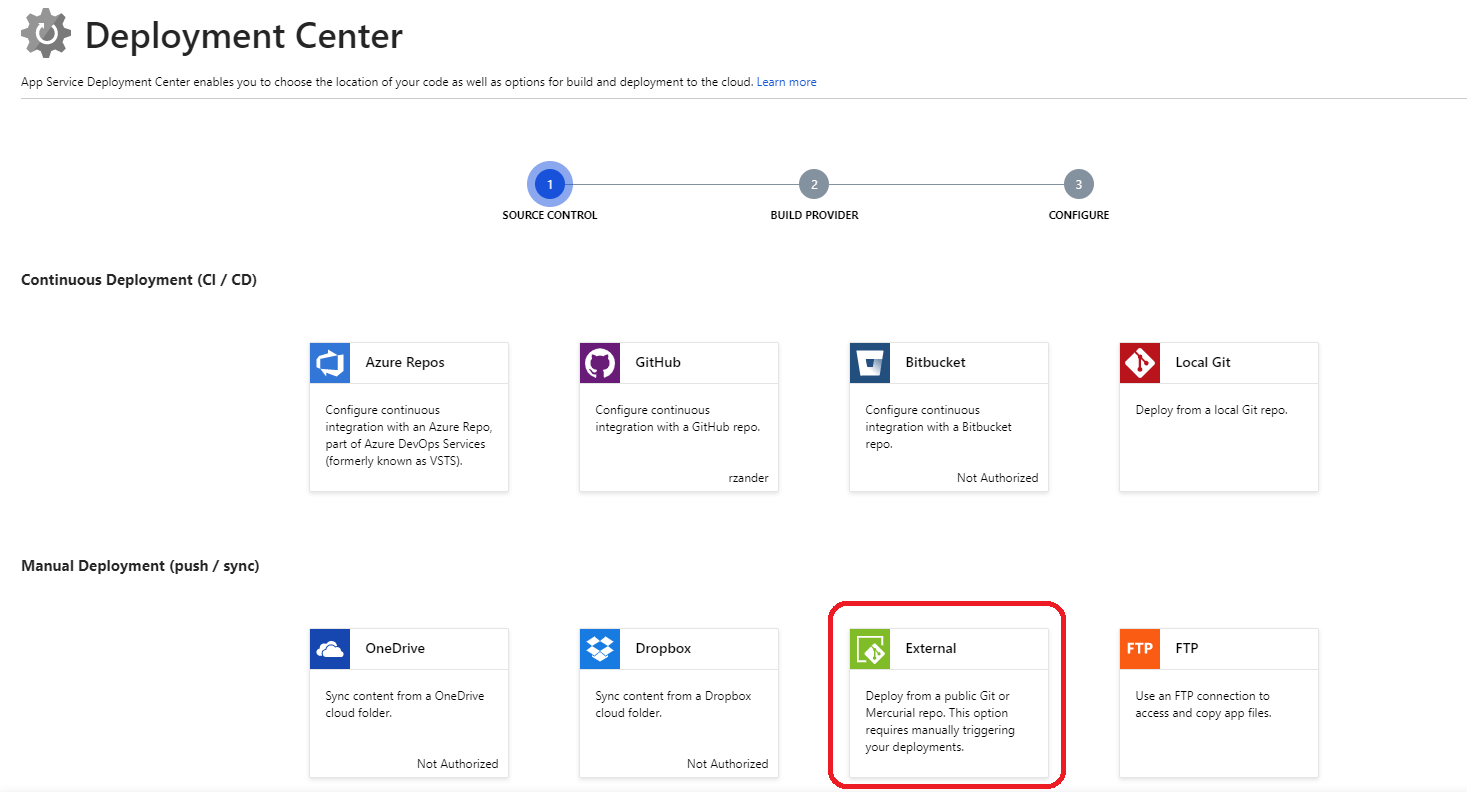Choose the GitHub card title

point(658,363)
